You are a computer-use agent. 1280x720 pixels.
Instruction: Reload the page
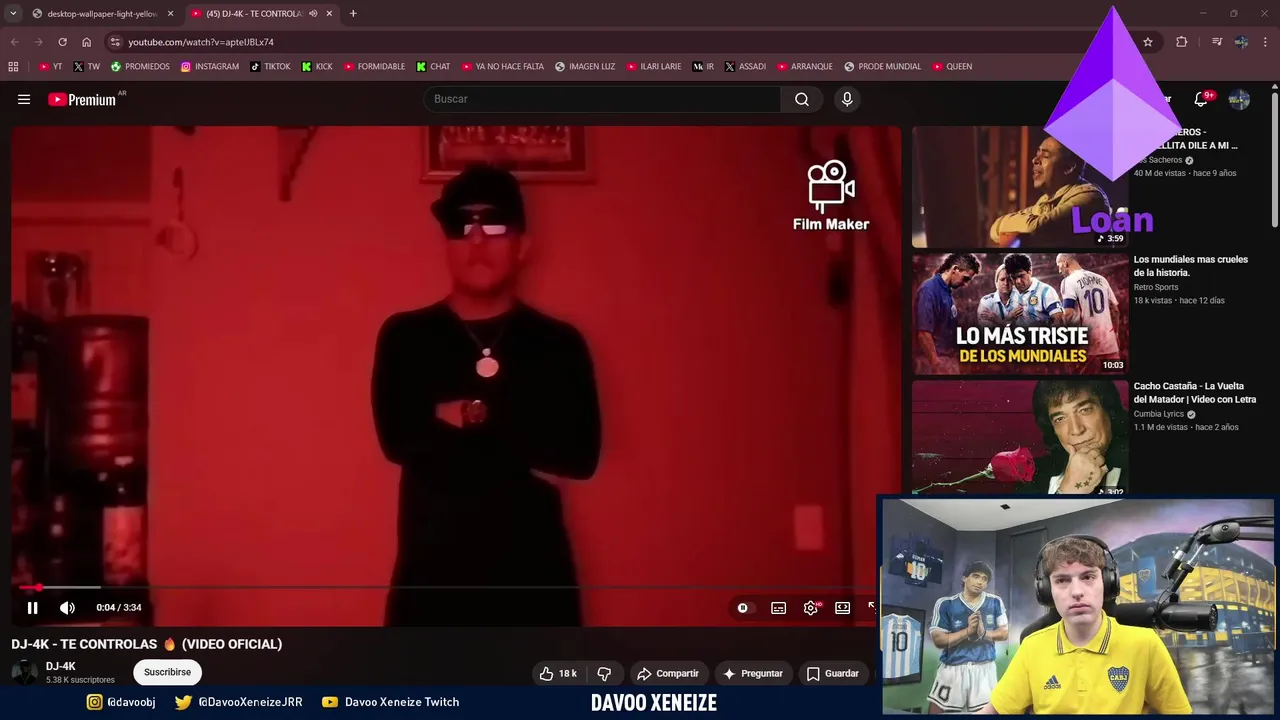(62, 42)
